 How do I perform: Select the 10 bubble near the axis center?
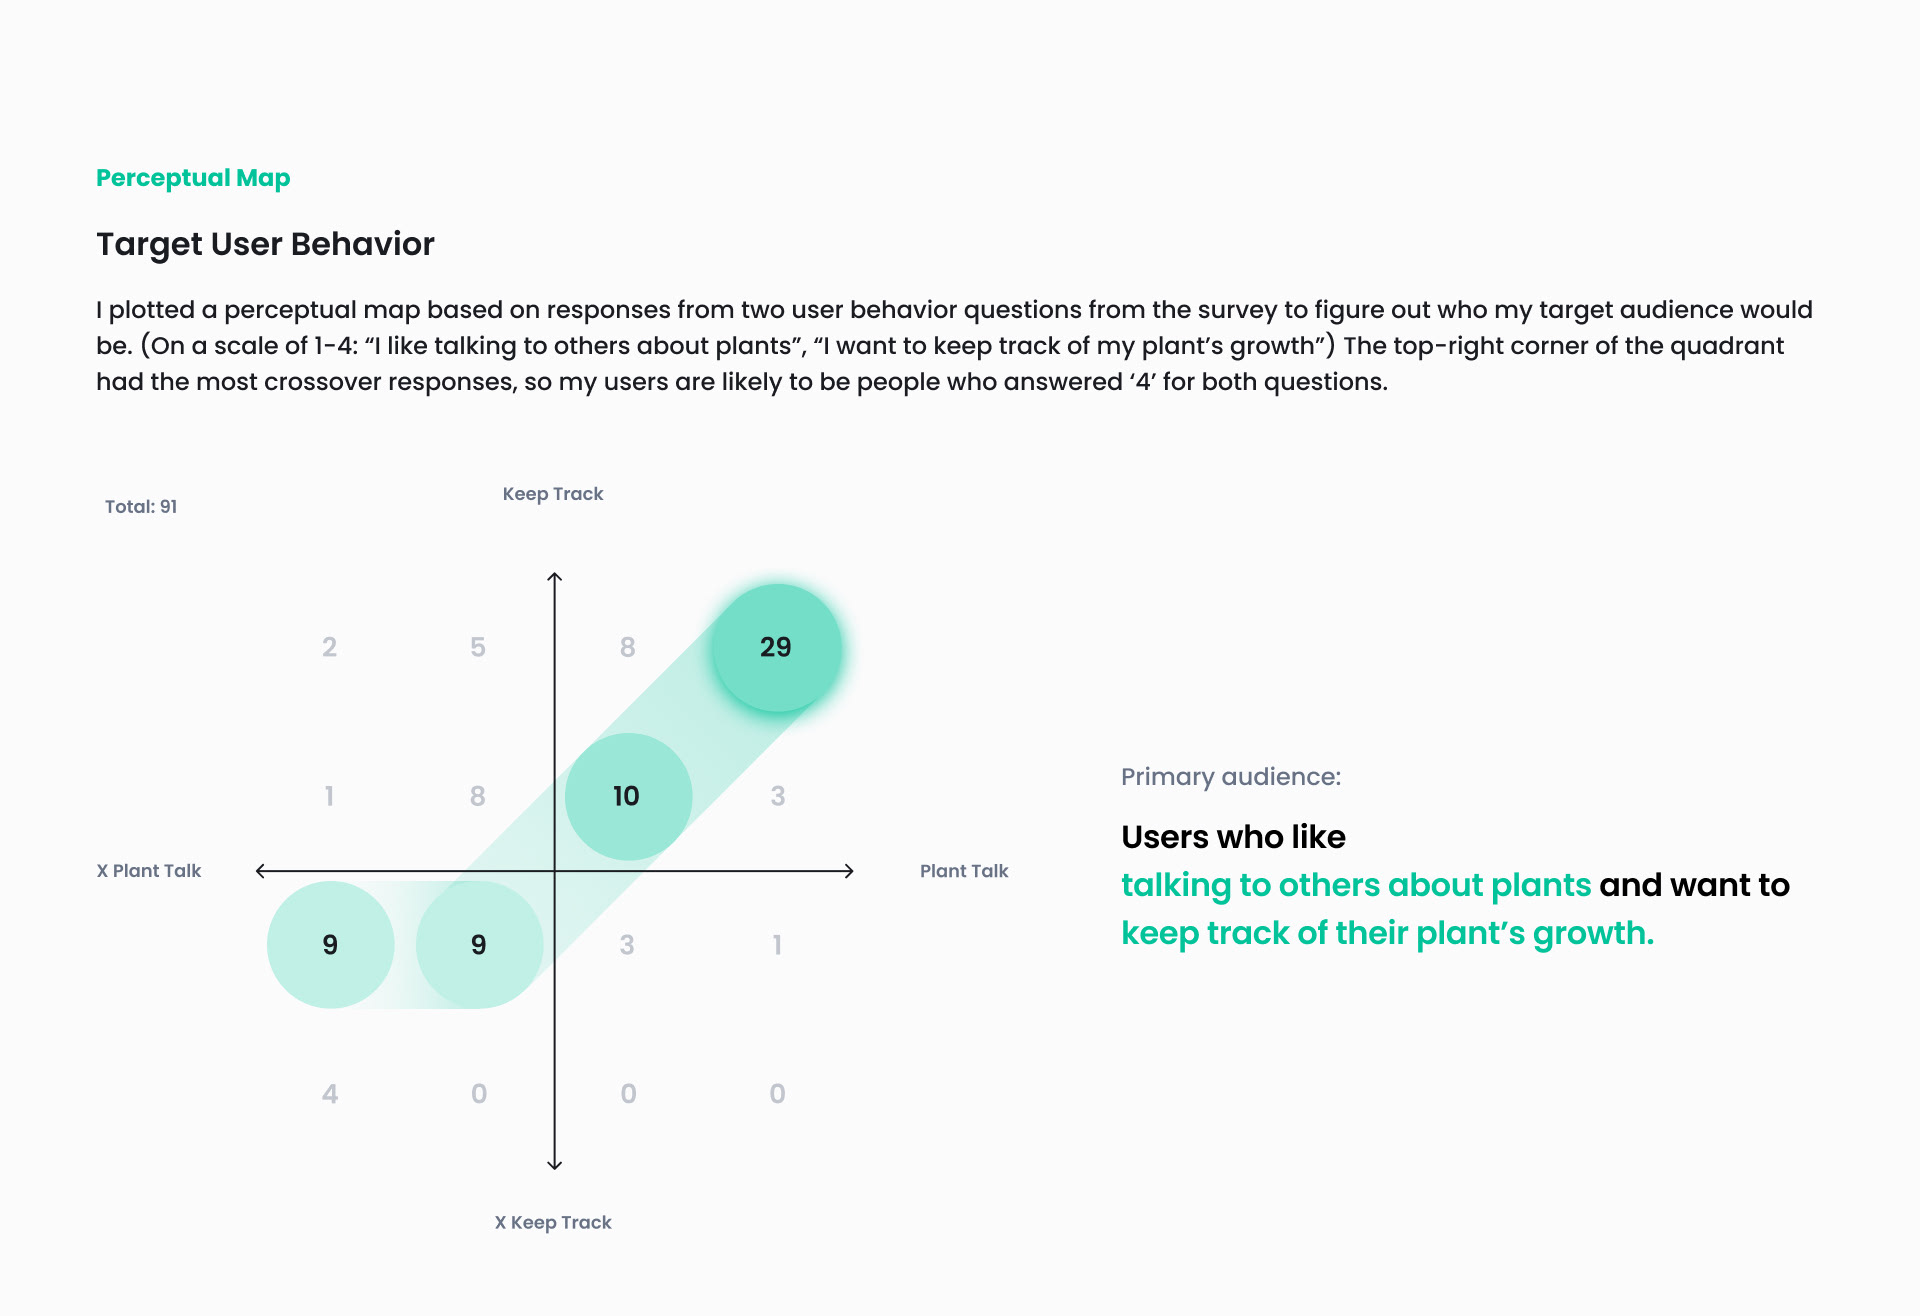click(628, 796)
